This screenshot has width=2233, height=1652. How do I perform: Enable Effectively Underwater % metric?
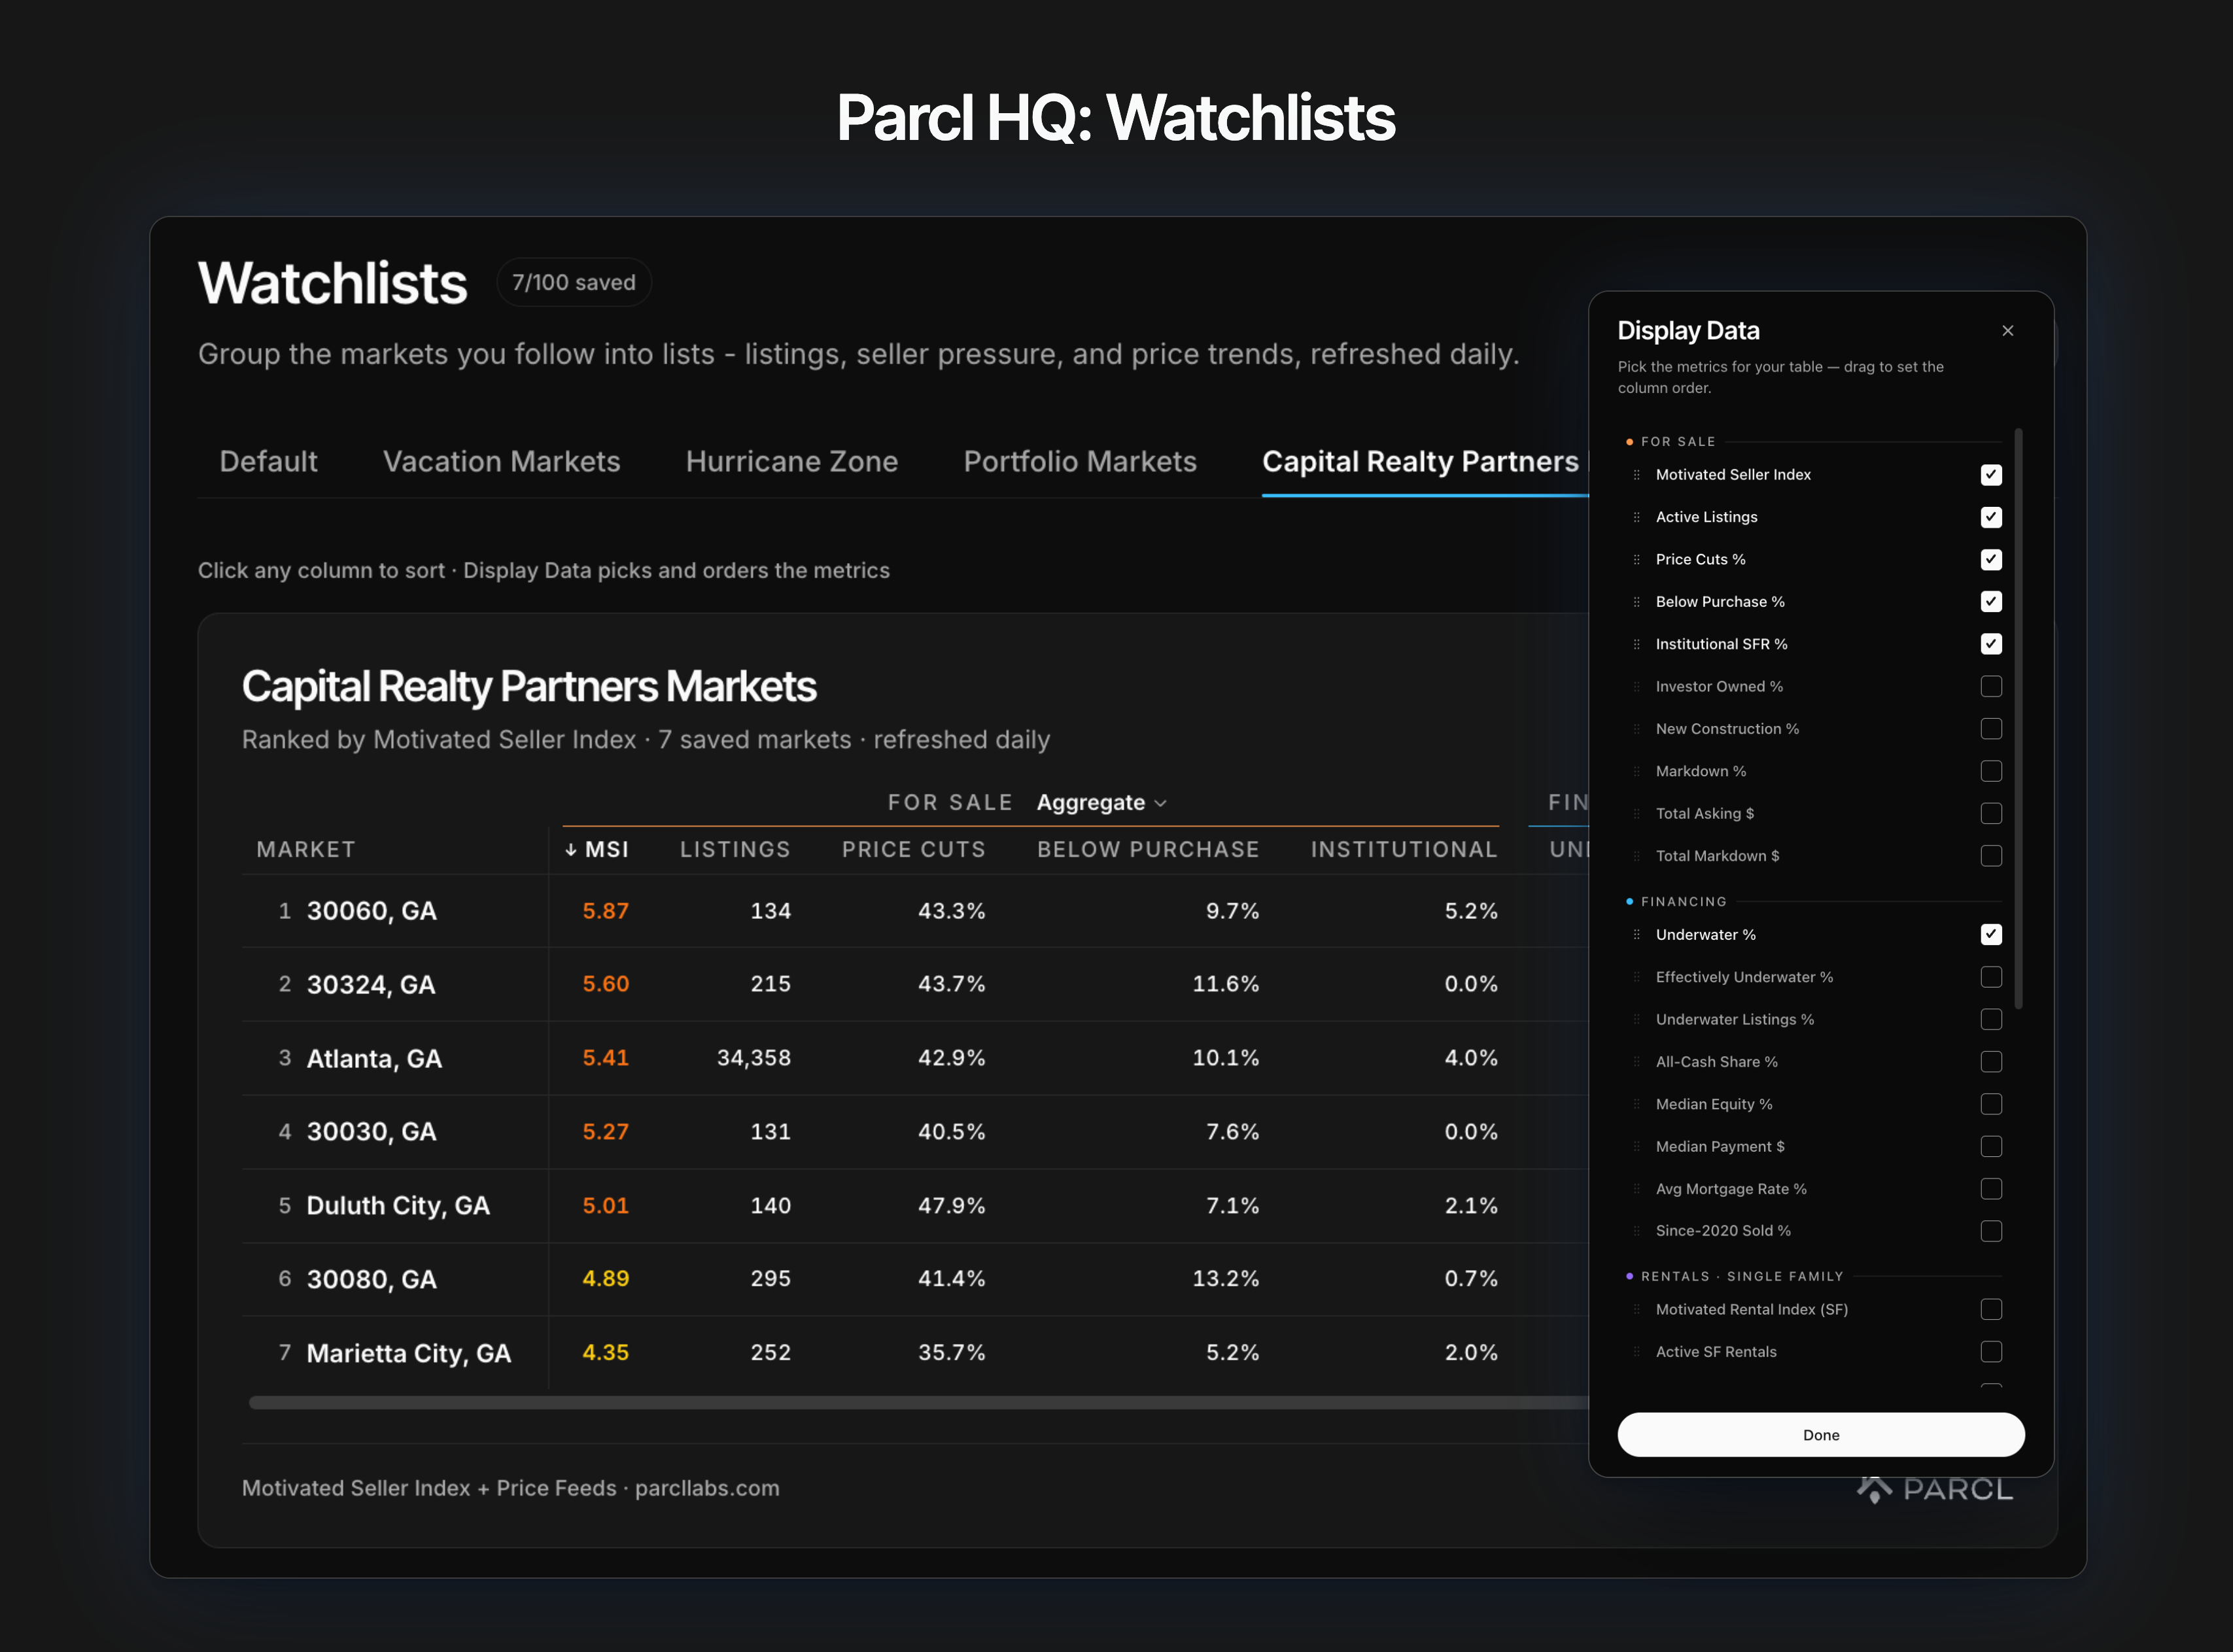(x=1991, y=977)
